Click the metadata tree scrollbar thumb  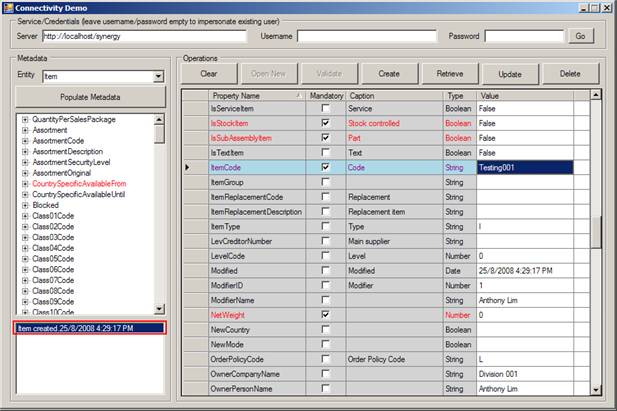(x=159, y=134)
